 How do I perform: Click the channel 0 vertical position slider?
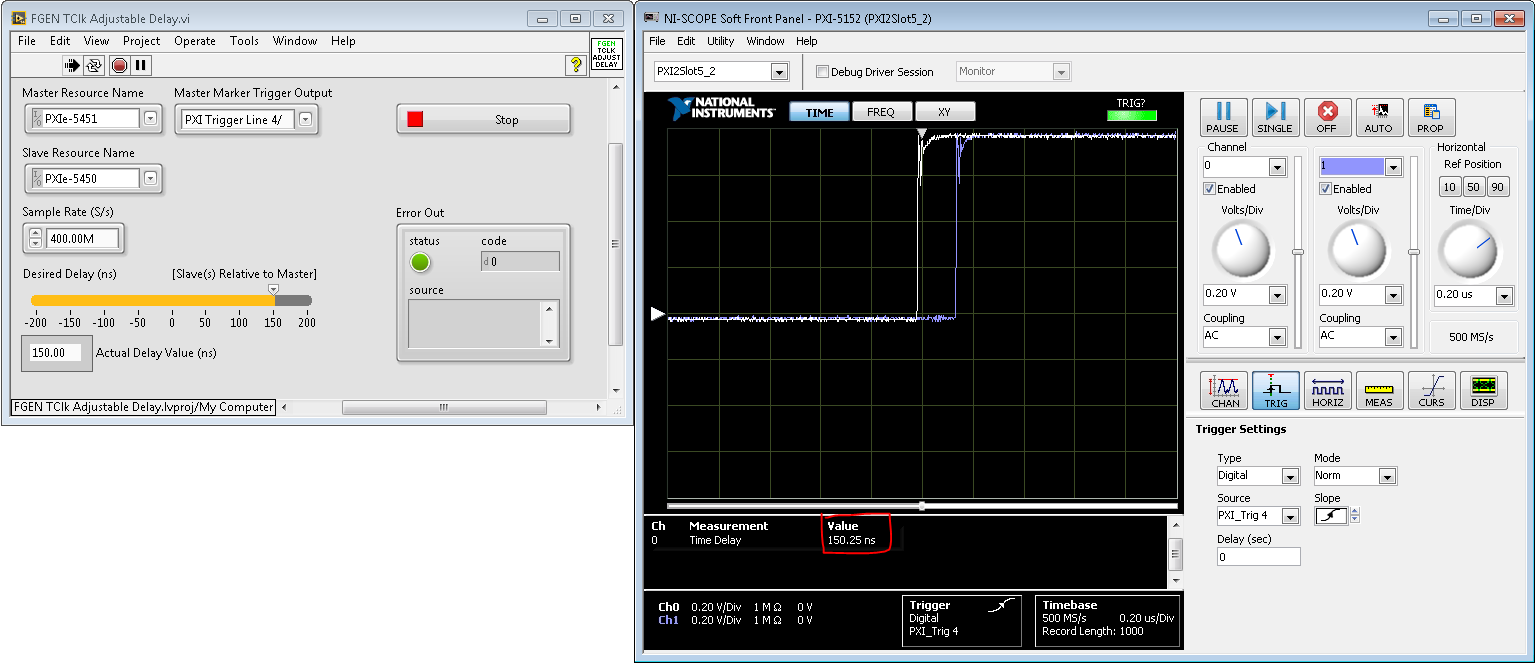(1298, 252)
